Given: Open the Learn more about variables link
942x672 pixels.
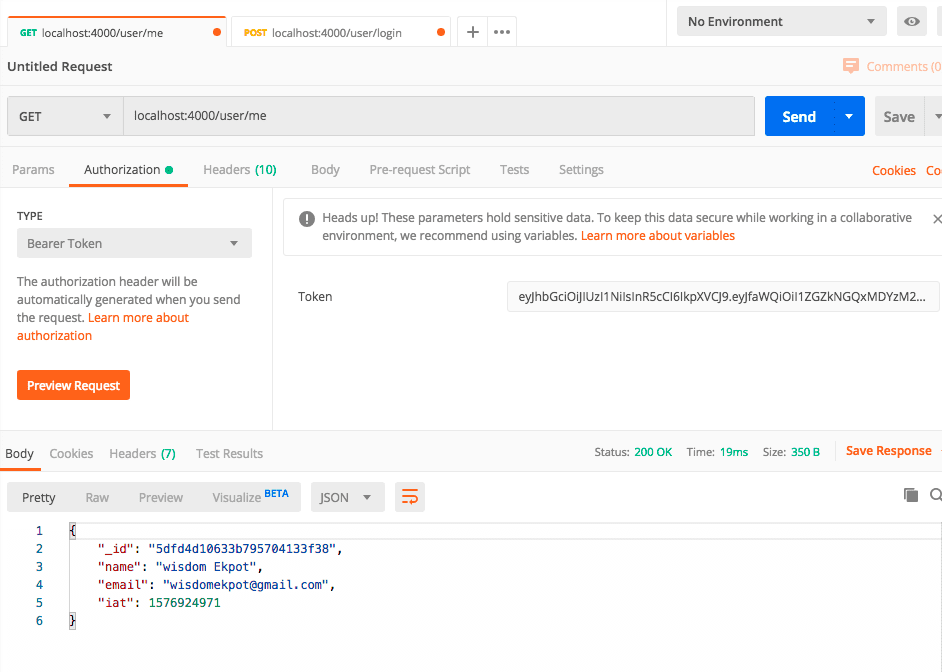Looking at the screenshot, I should [657, 236].
